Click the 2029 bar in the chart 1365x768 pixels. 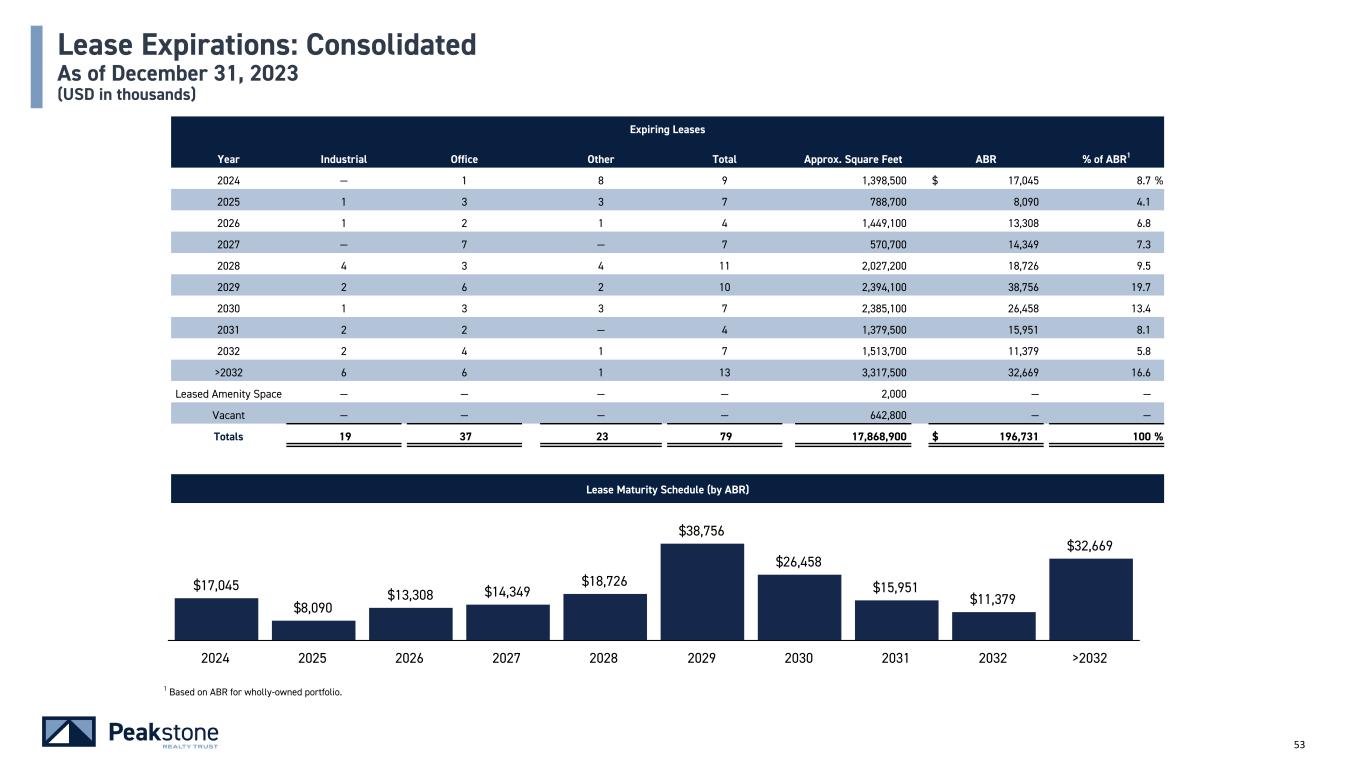[702, 590]
